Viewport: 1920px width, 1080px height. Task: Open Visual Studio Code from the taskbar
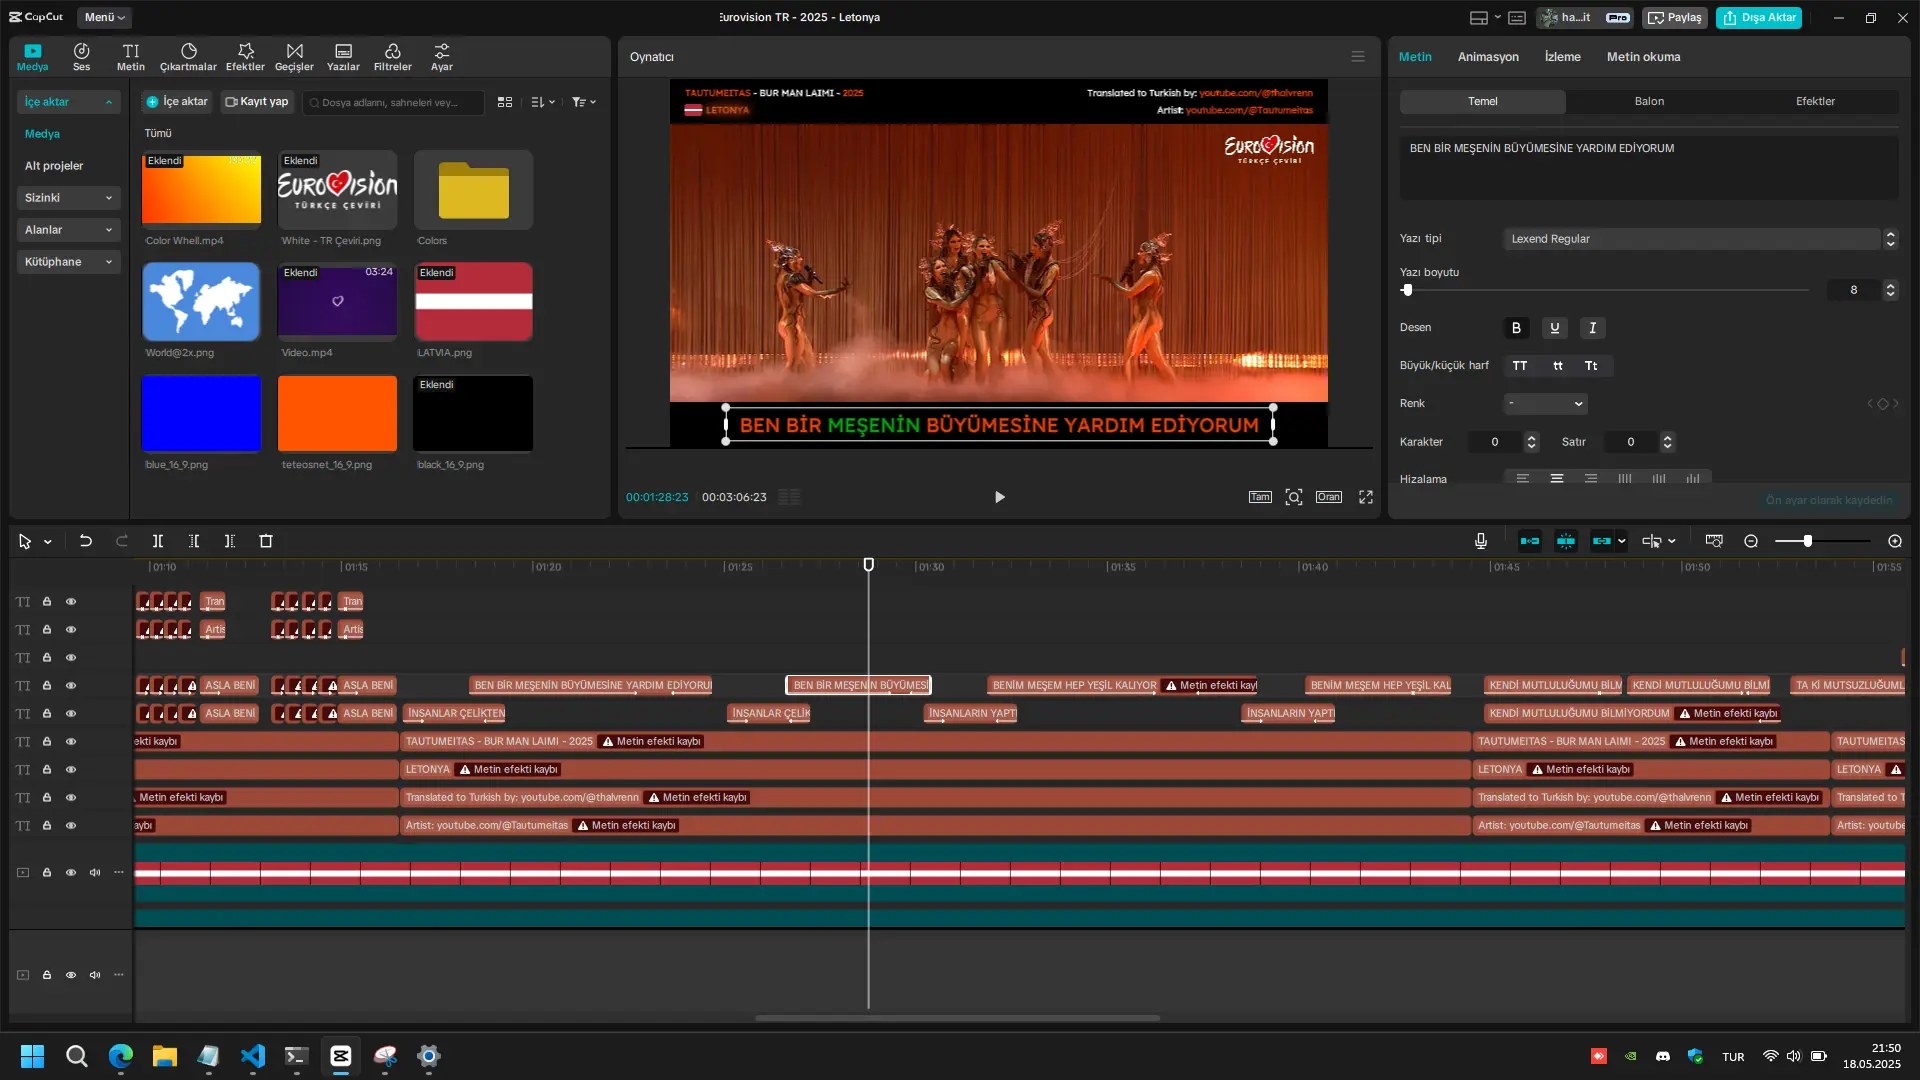pyautogui.click(x=253, y=1056)
